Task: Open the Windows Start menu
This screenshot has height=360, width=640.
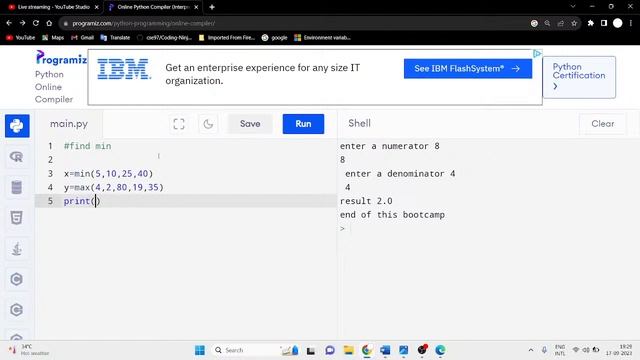Action: coord(200,350)
